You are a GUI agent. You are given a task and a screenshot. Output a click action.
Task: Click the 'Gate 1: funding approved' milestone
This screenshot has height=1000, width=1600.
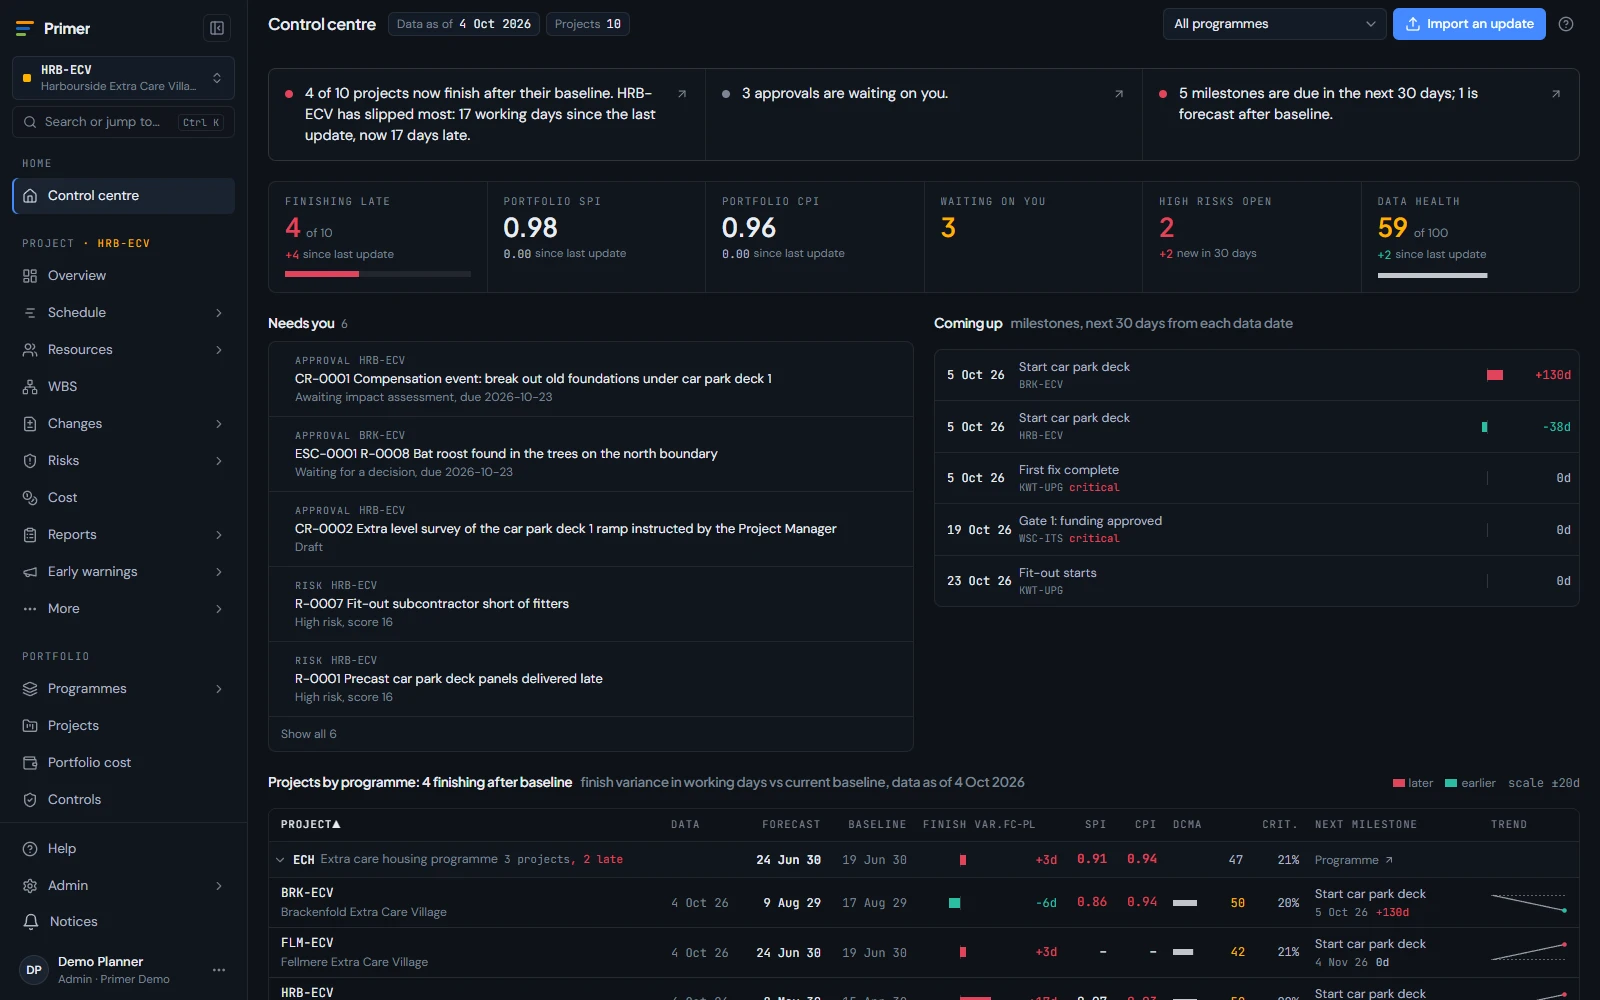click(1256, 530)
